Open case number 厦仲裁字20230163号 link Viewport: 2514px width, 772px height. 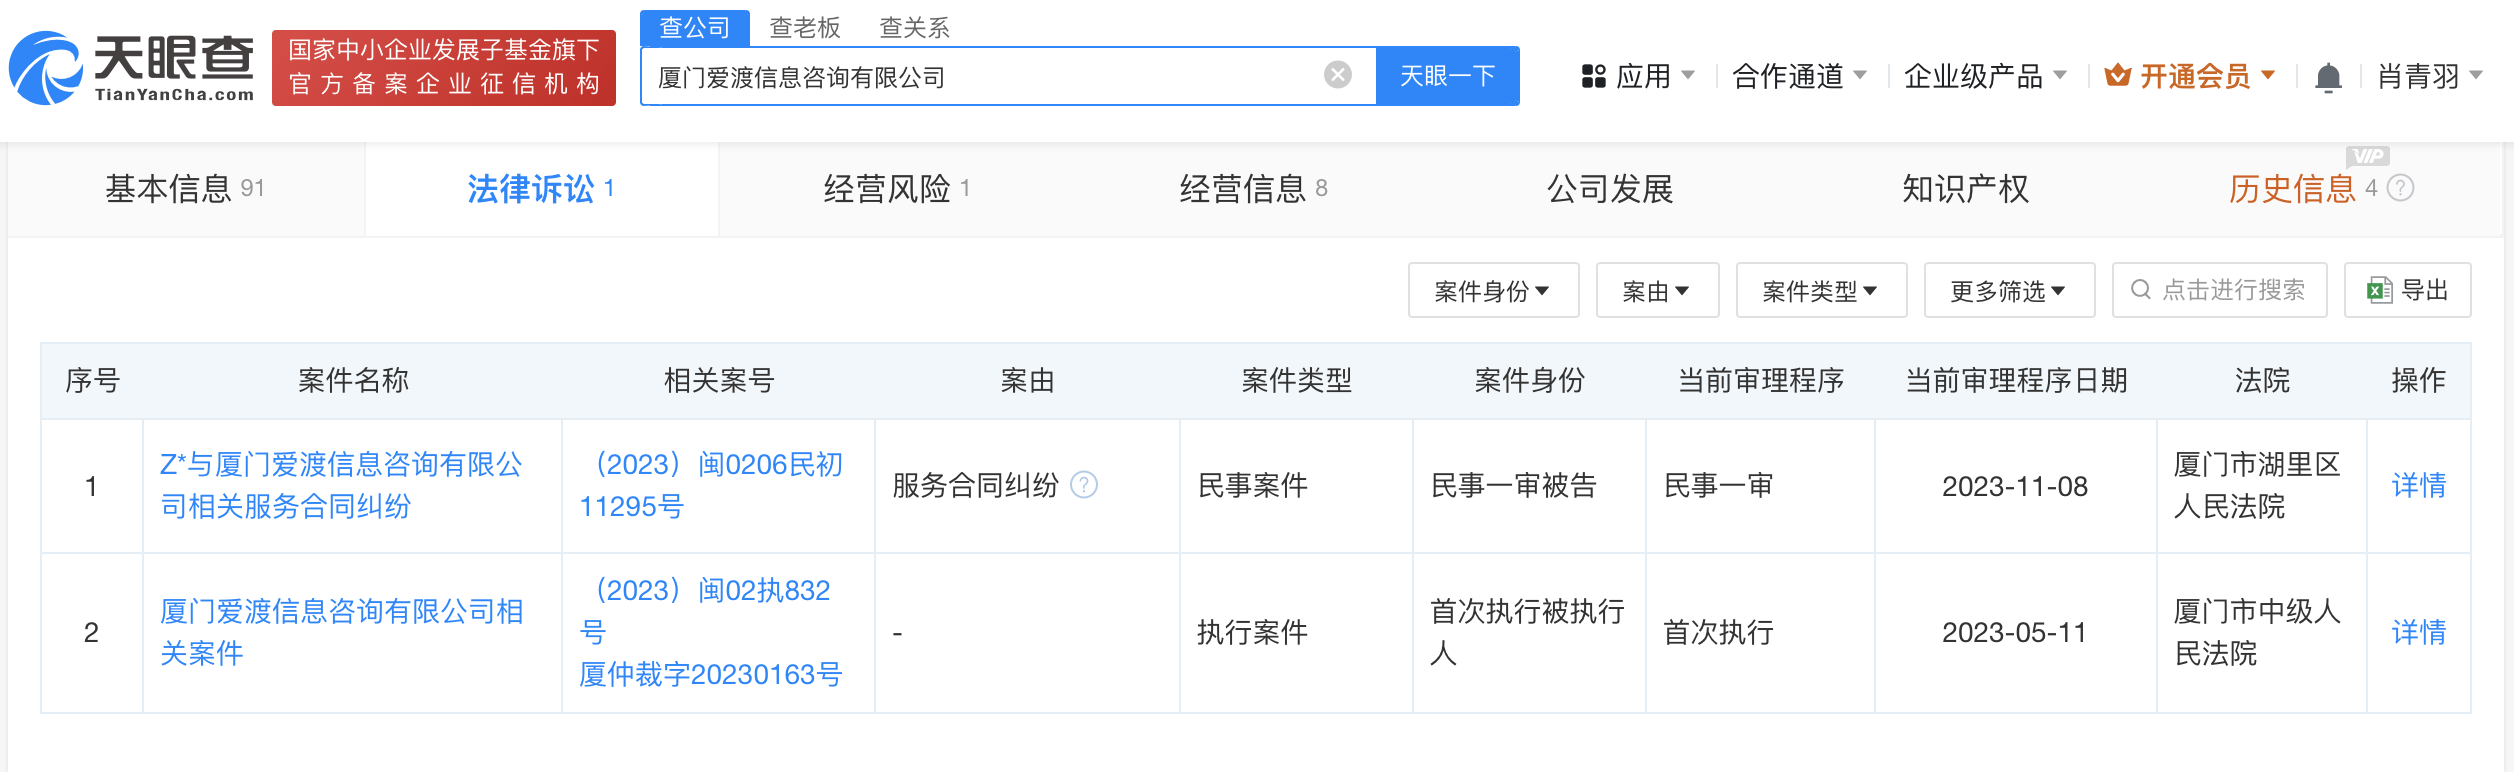click(711, 675)
